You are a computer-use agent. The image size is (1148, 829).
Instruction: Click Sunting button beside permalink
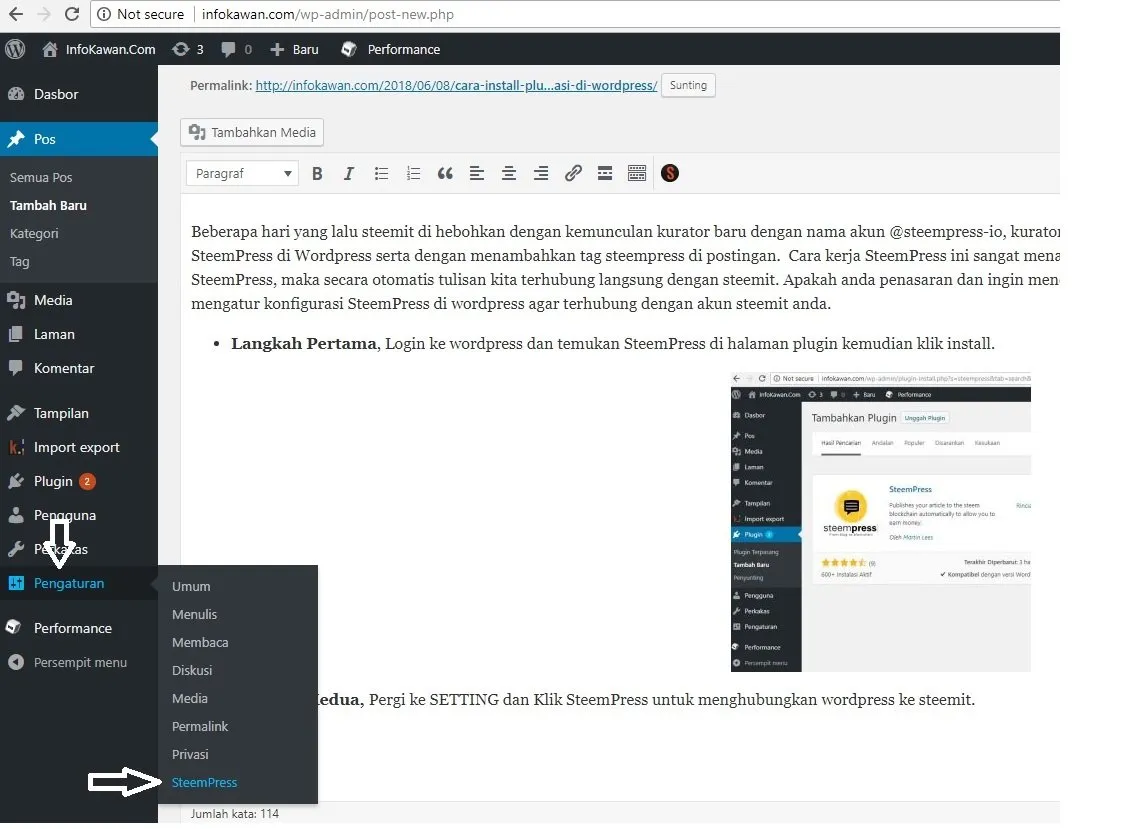click(688, 85)
